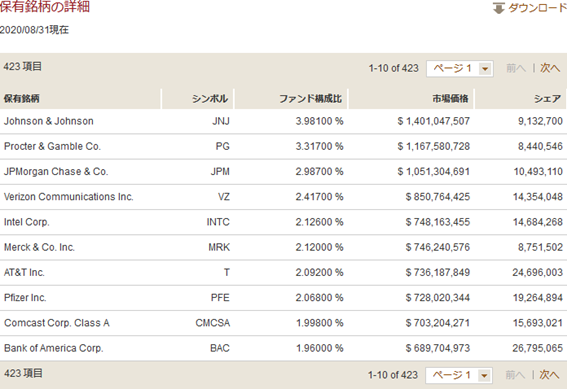Click the 10,493,110 shares value
567x389 pixels.
pyautogui.click(x=538, y=172)
